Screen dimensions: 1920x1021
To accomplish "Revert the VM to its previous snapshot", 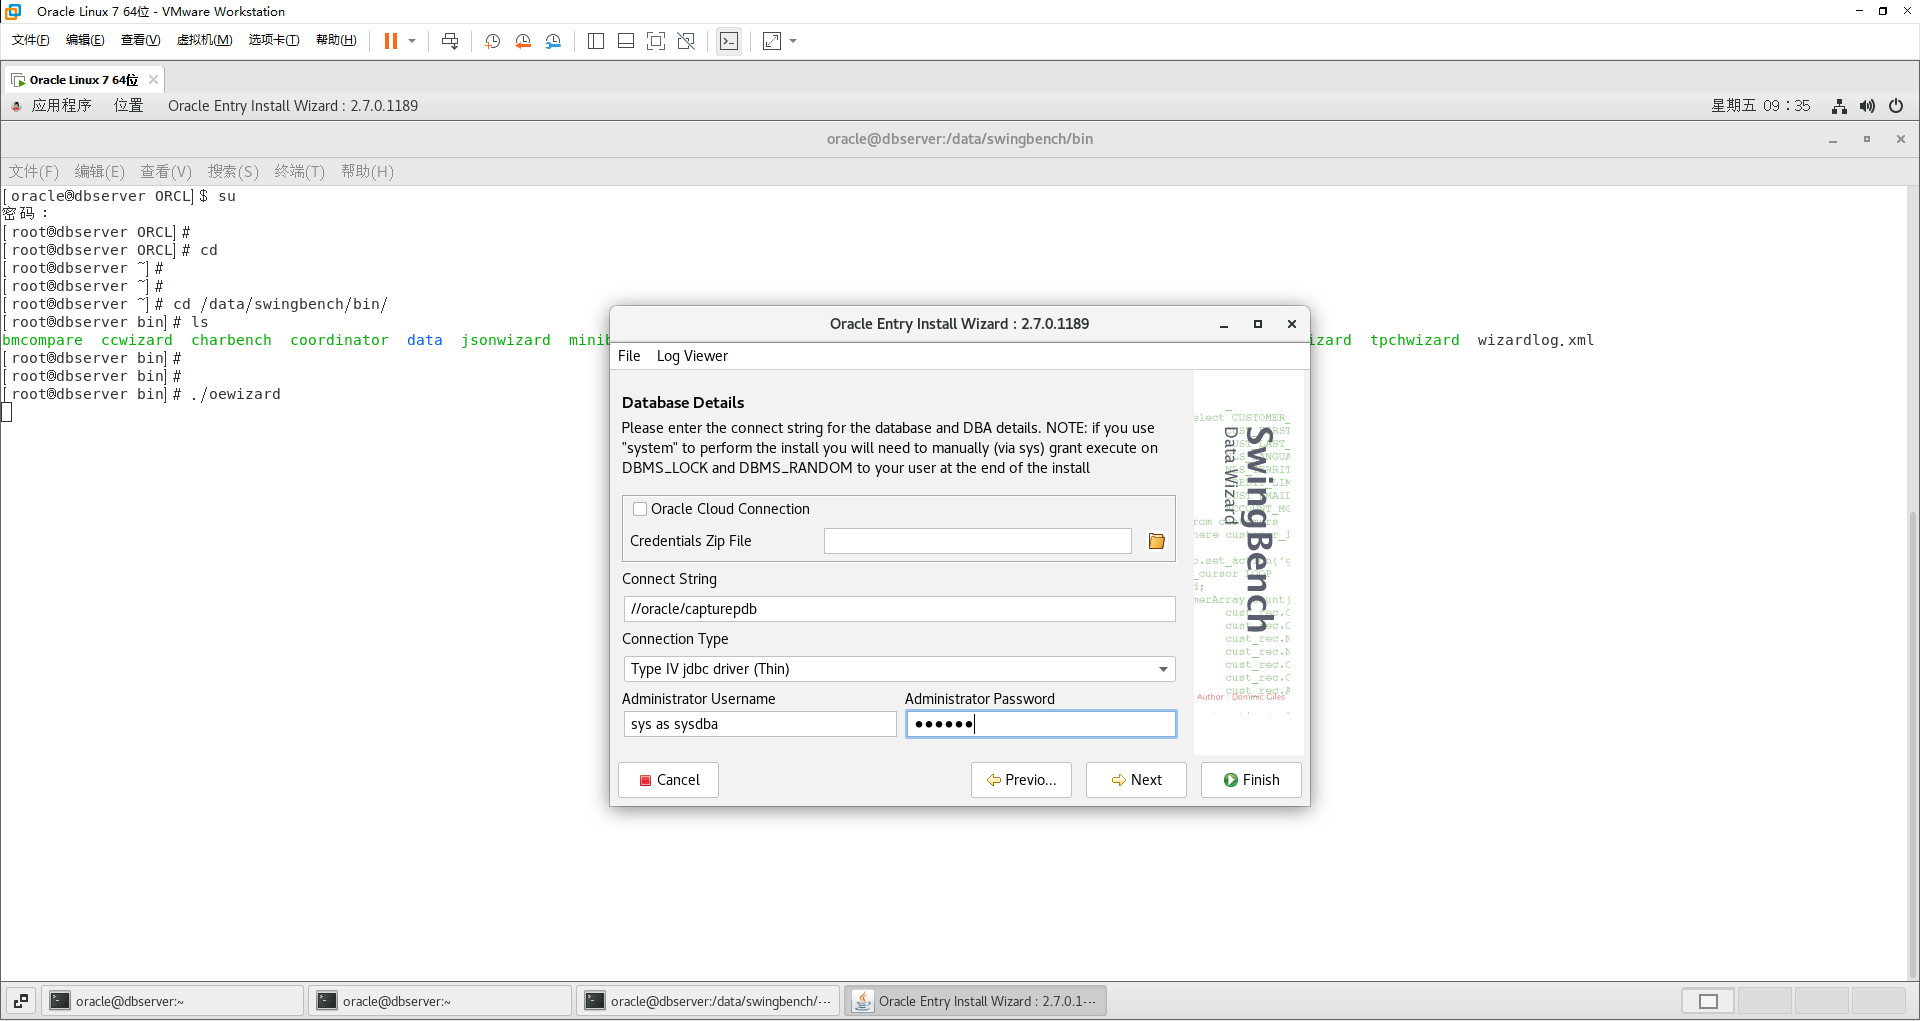I will pos(523,41).
